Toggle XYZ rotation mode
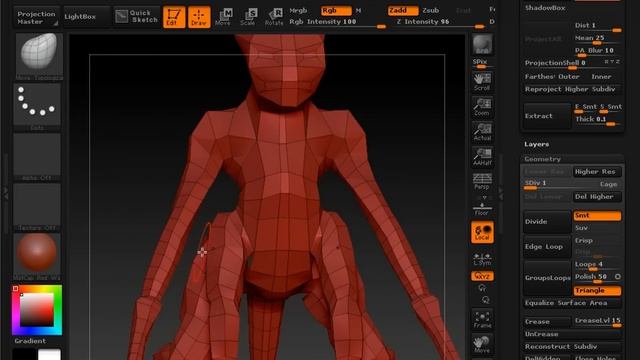Screen dimensions: 640x360 coord(482,276)
